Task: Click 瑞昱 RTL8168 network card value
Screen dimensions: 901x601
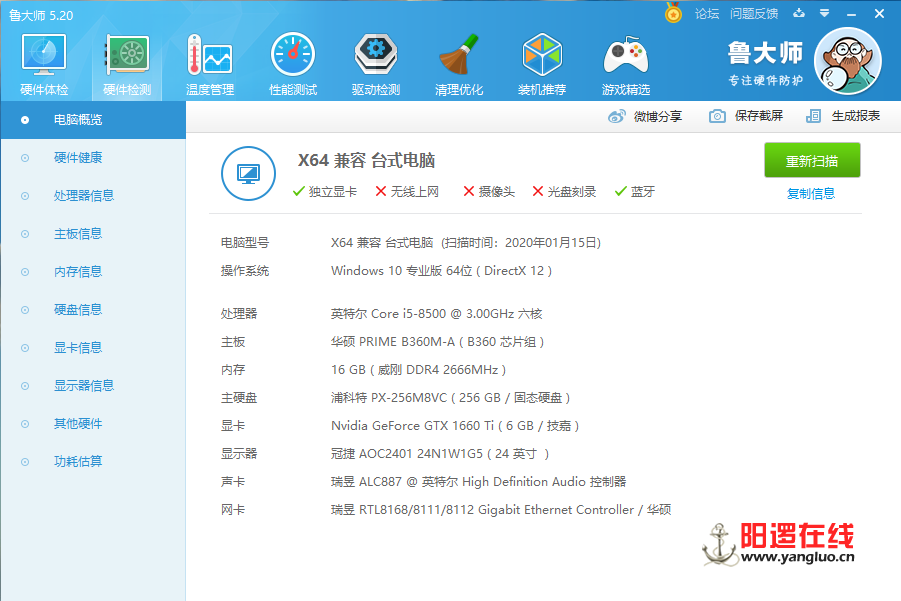Action: pyautogui.click(x=501, y=510)
